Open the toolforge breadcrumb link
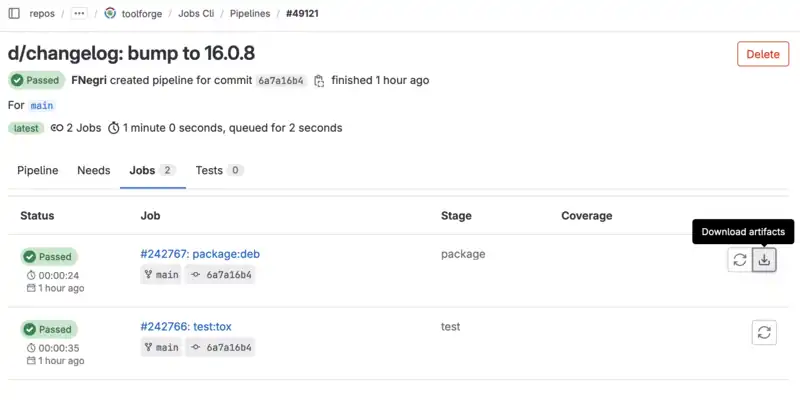This screenshot has width=800, height=400. pos(142,14)
